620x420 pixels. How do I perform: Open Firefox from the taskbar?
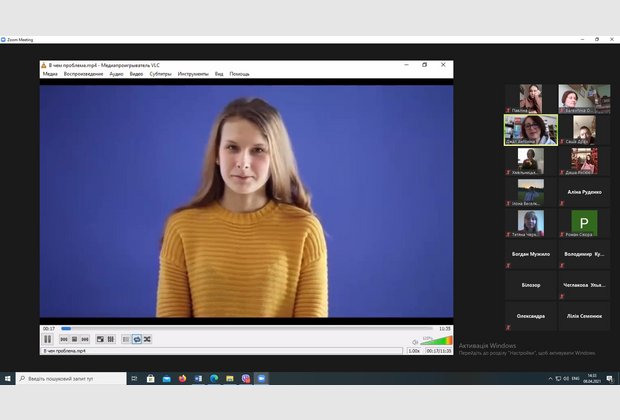(x=182, y=379)
